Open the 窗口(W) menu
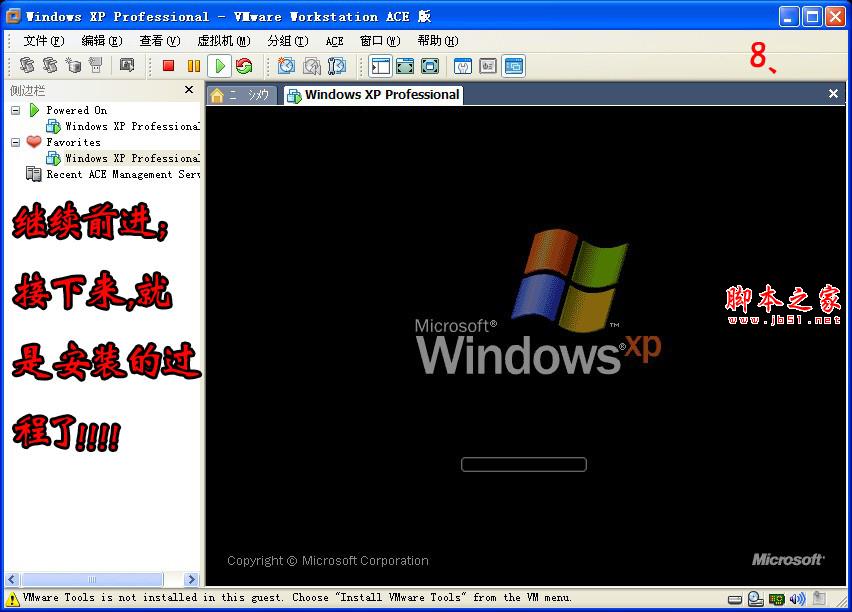Image resolution: width=852 pixels, height=612 pixels. [380, 41]
